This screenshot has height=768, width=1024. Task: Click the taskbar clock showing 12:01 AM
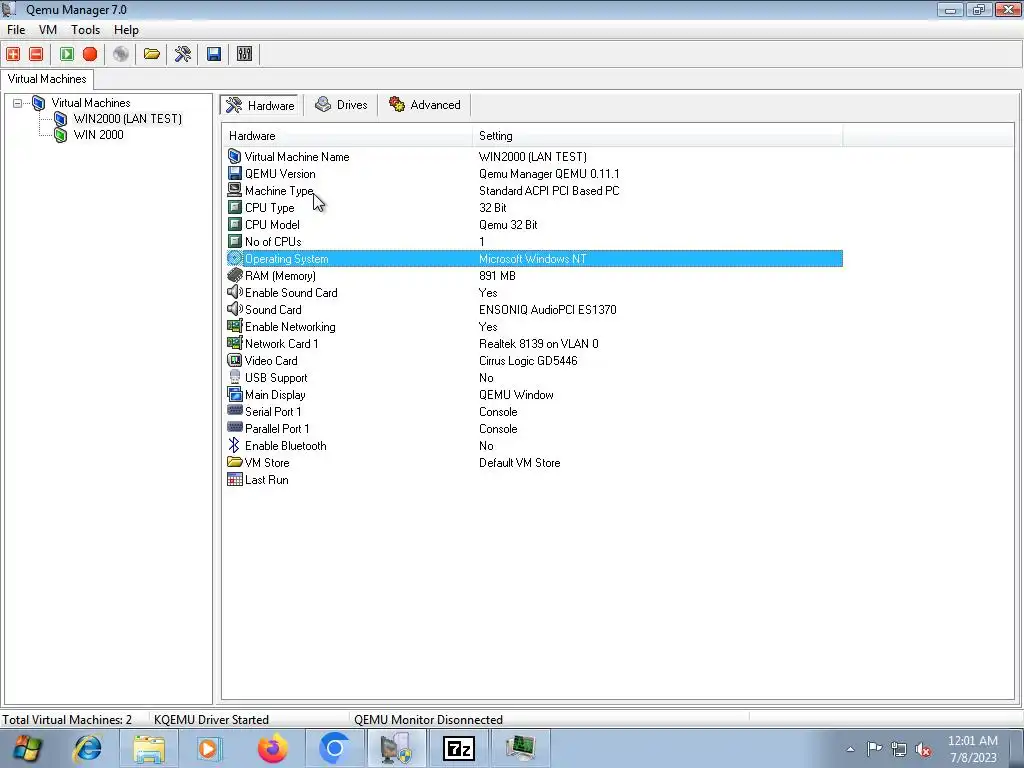[973, 749]
